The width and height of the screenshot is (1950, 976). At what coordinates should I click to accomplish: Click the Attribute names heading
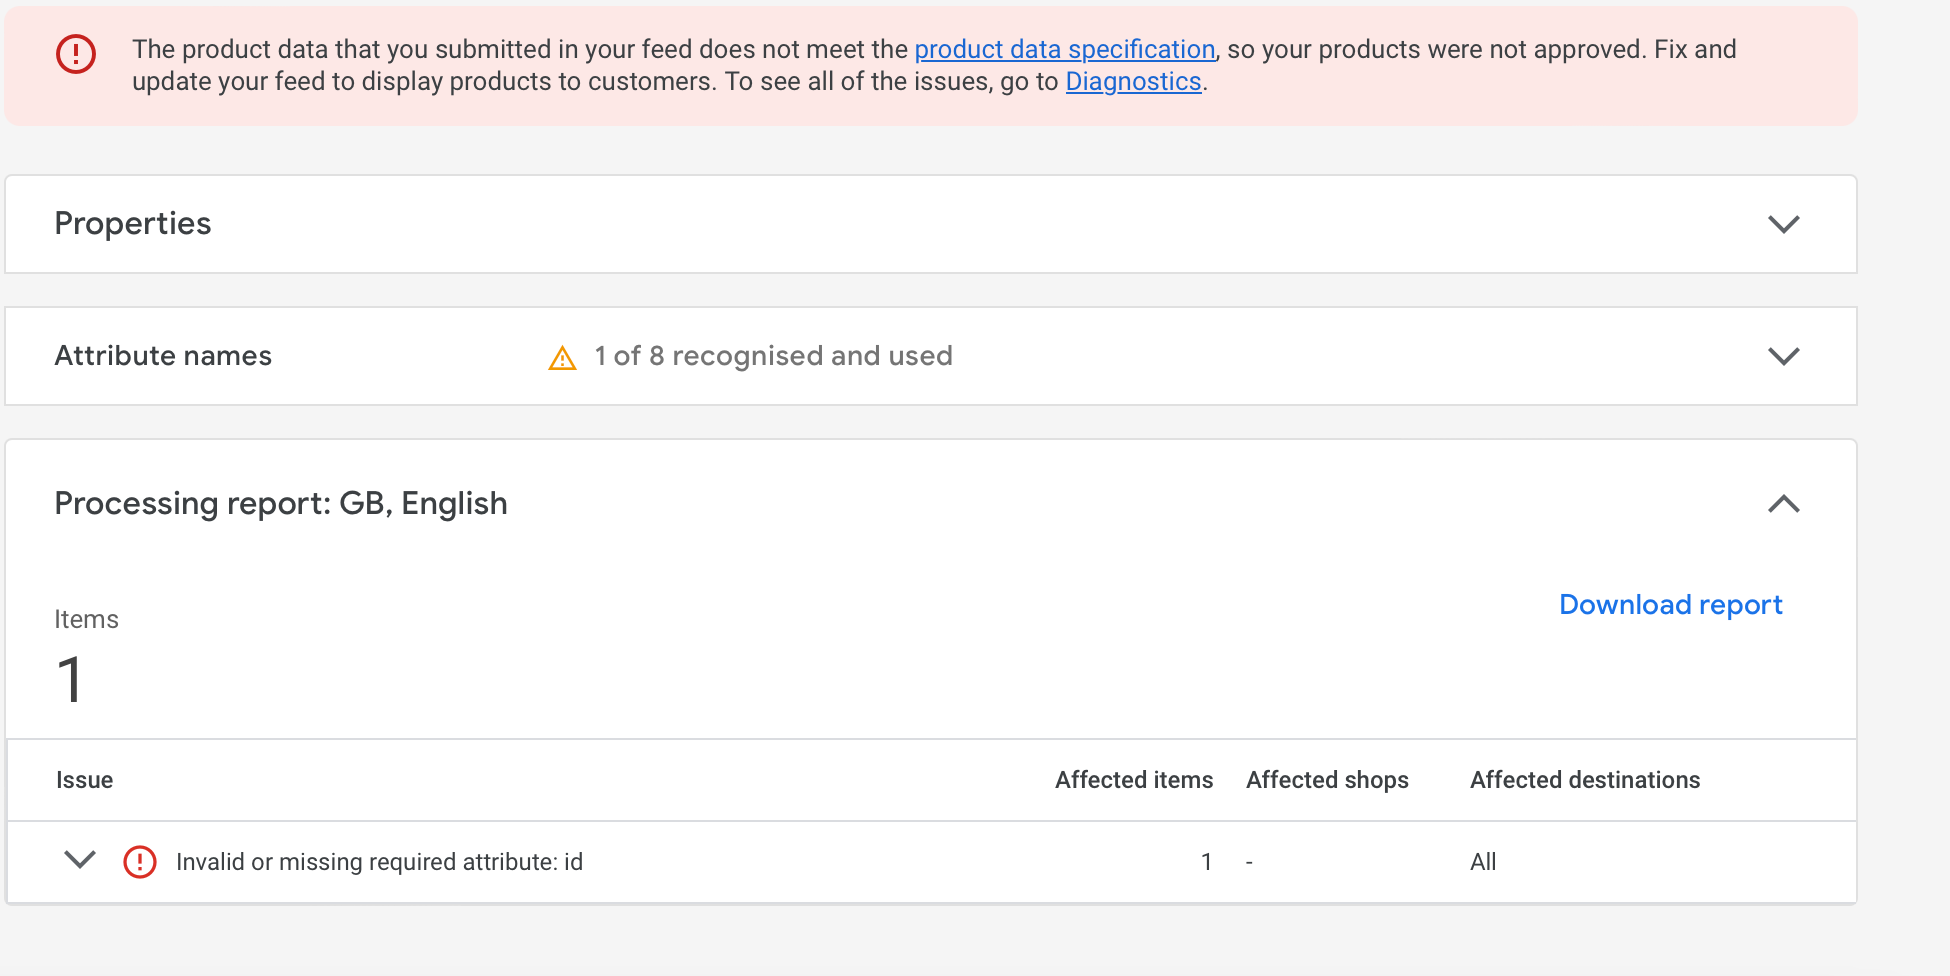[x=163, y=356]
